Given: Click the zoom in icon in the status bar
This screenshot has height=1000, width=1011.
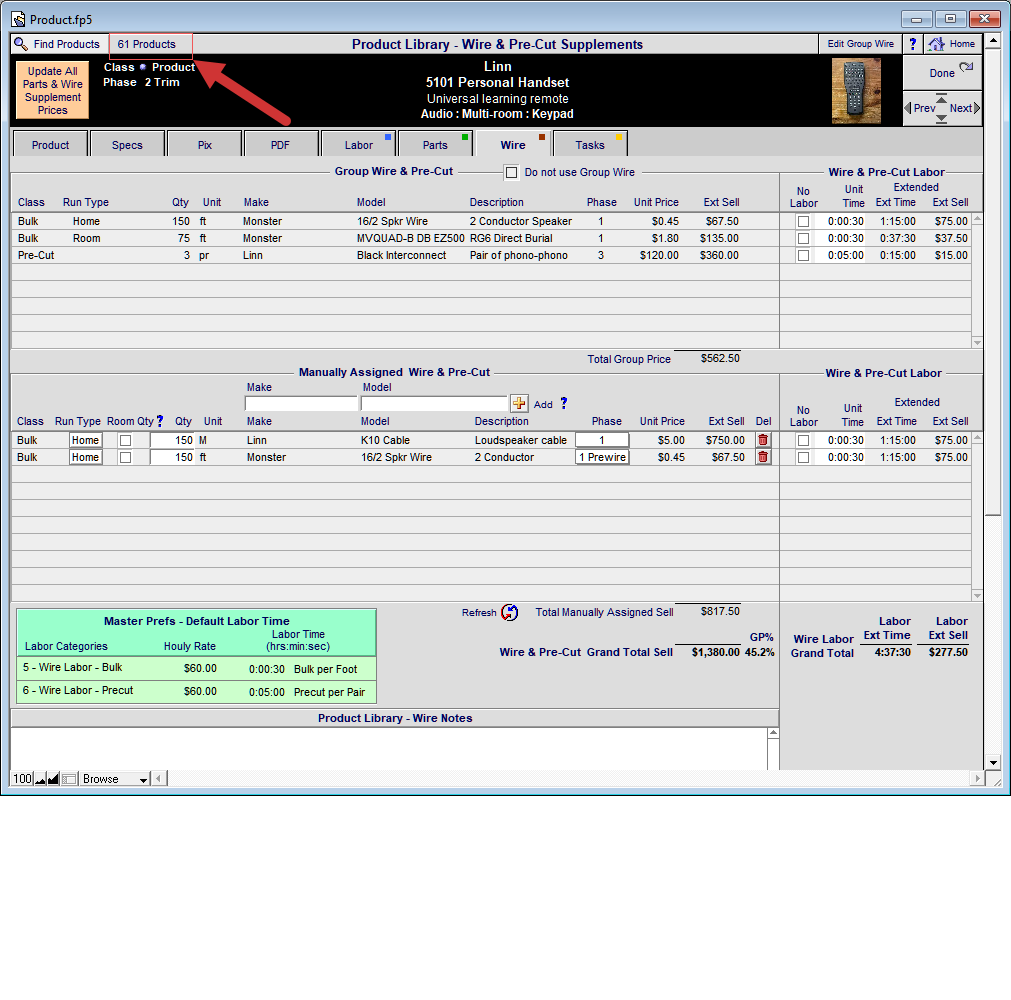Looking at the screenshot, I should (53, 779).
